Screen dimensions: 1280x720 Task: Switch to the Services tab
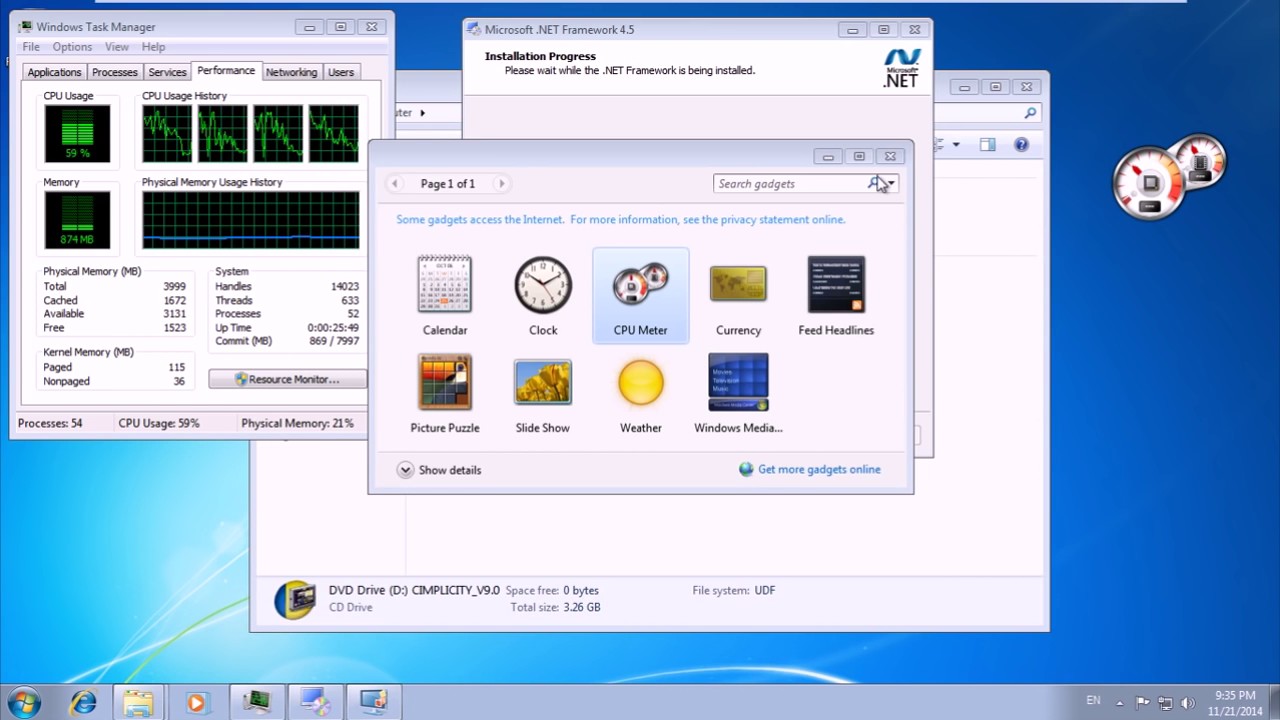pyautogui.click(x=167, y=72)
